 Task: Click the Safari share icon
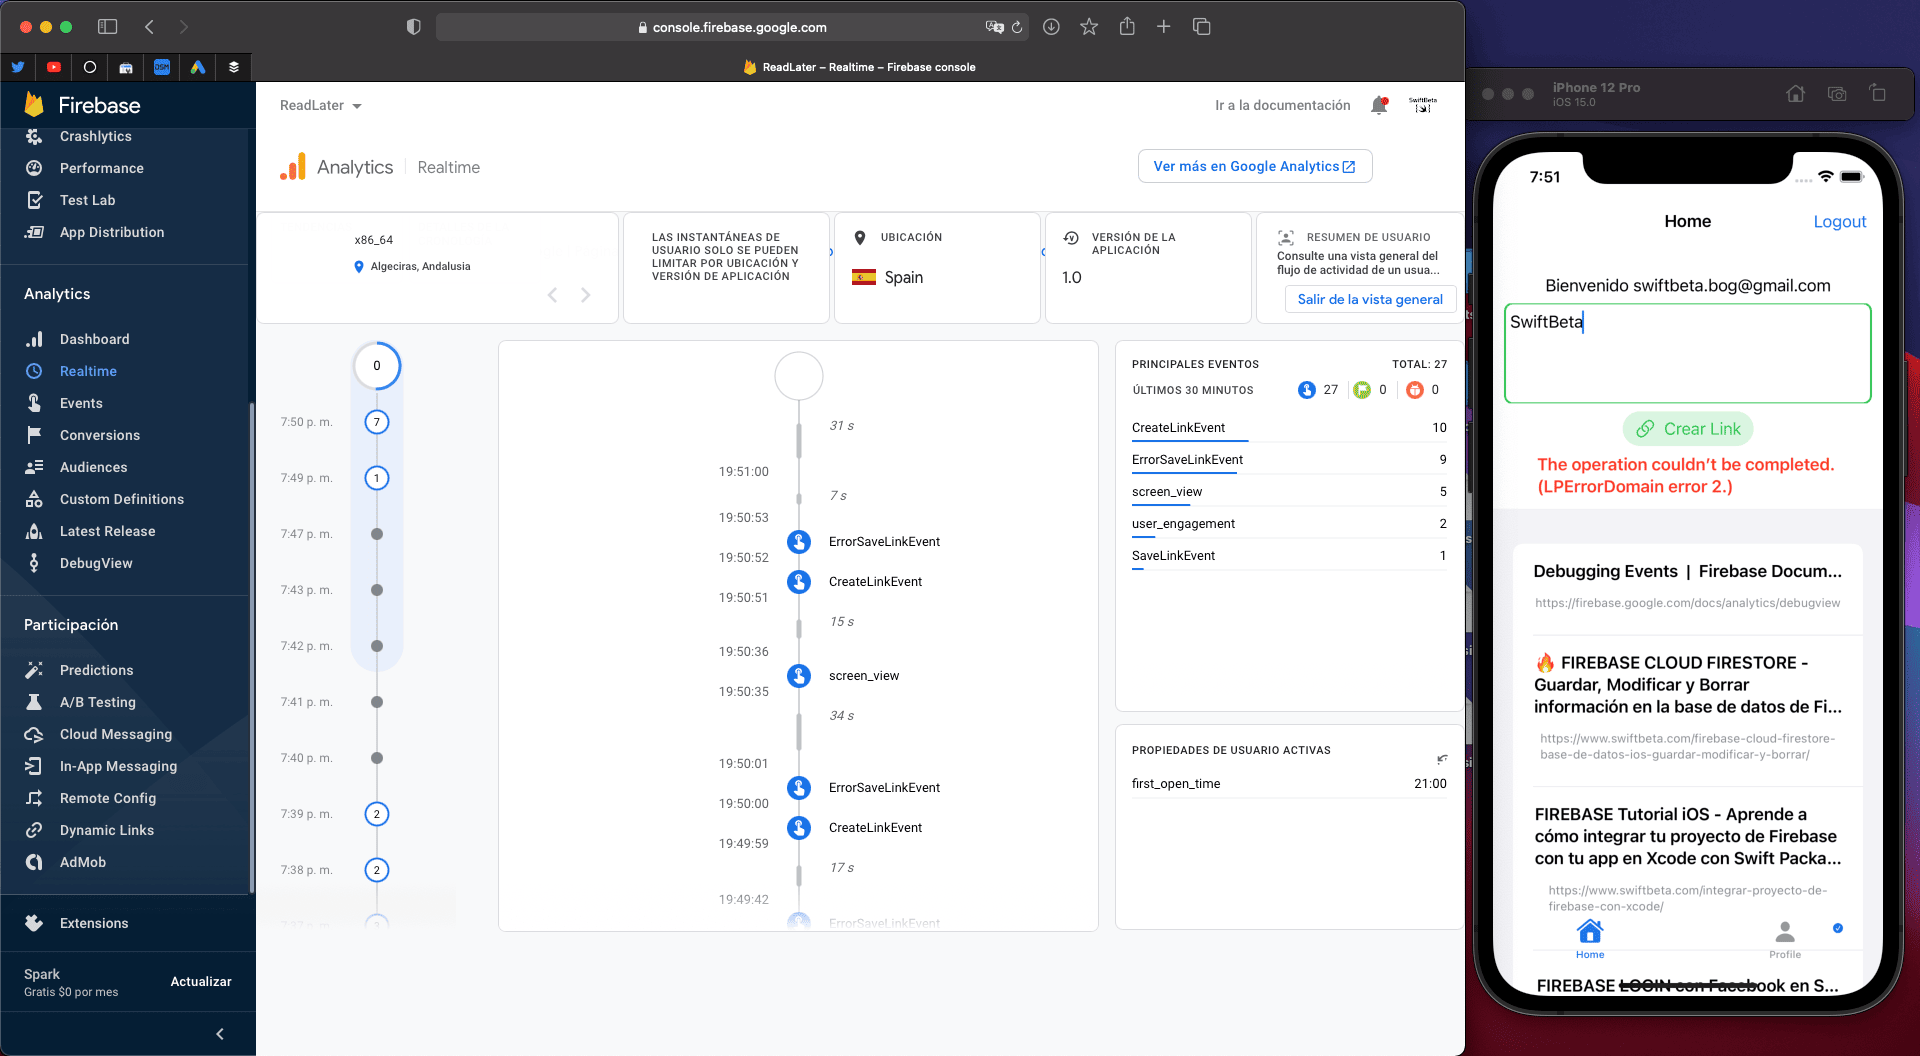pyautogui.click(x=1127, y=27)
